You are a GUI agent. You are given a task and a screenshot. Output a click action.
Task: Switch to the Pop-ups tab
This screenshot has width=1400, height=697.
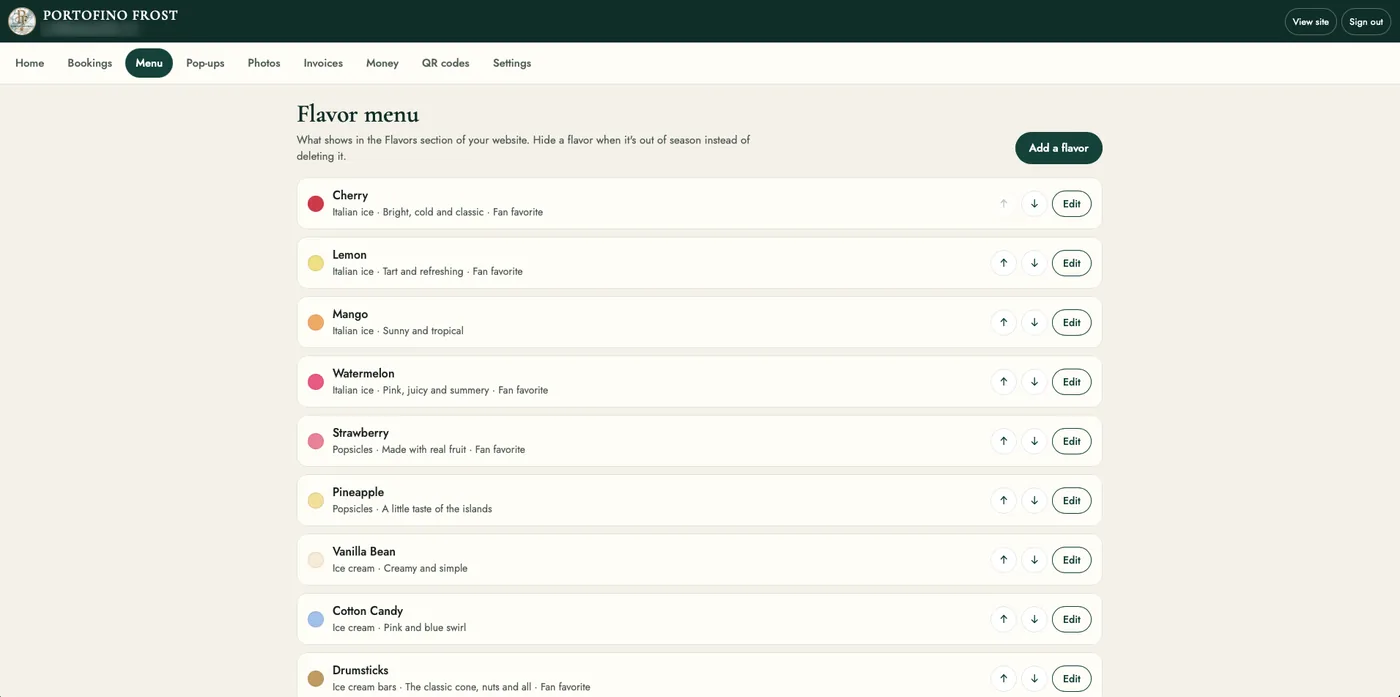click(x=205, y=63)
